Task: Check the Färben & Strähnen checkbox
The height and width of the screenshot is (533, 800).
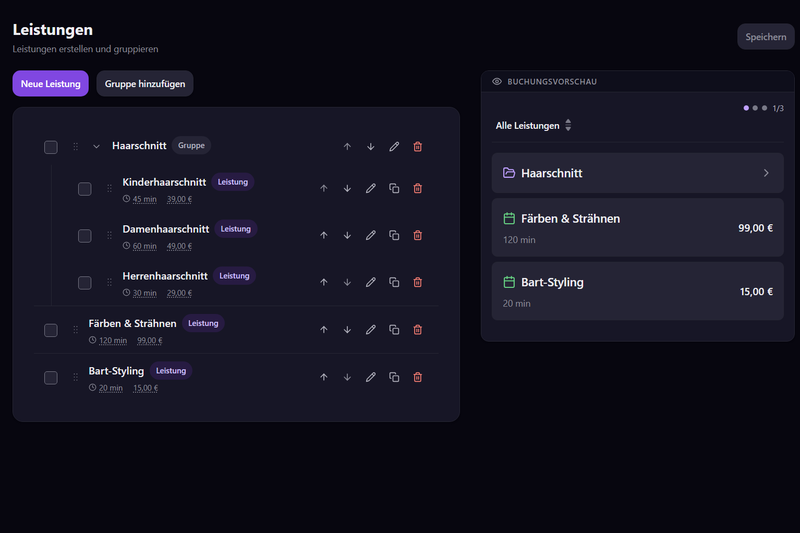Action: [51, 331]
